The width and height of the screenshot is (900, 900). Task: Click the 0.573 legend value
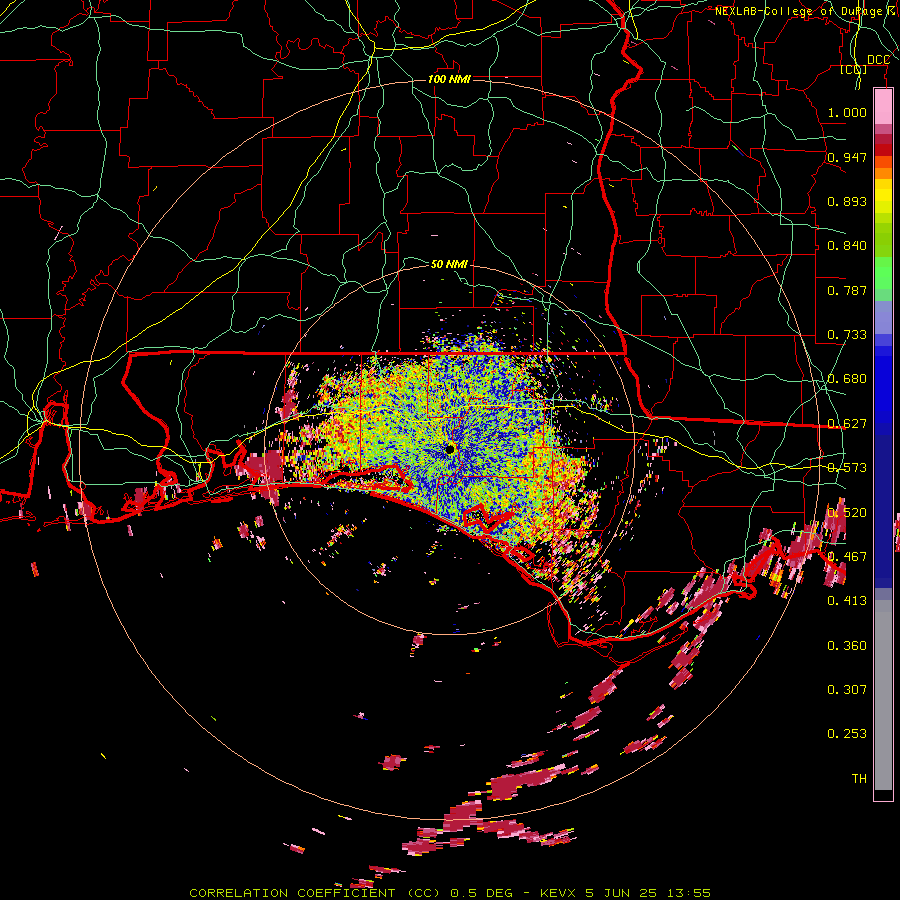tap(847, 468)
